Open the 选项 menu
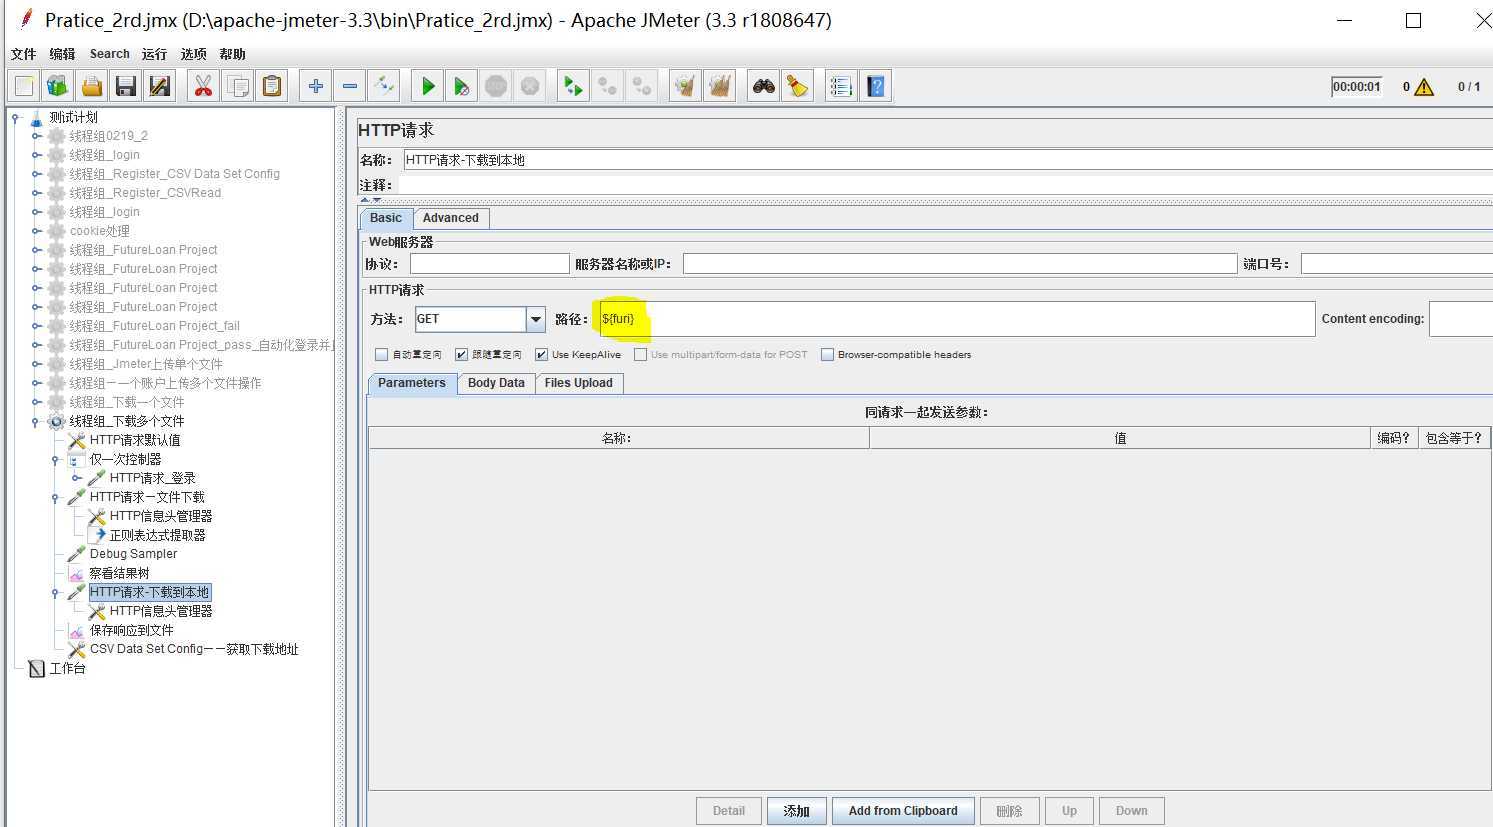This screenshot has height=827, width=1493. tap(193, 54)
